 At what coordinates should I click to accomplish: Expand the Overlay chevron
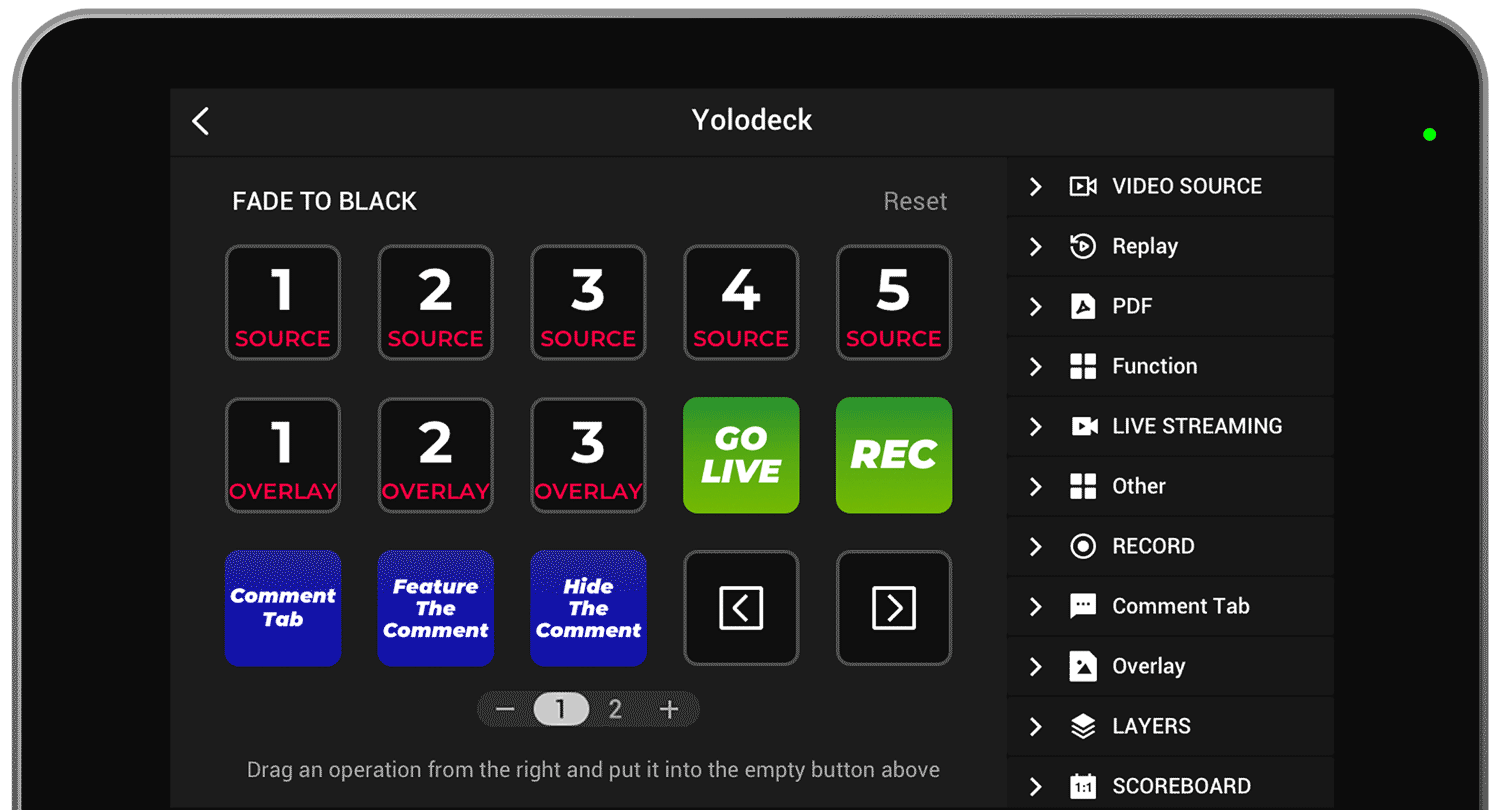[1036, 666]
